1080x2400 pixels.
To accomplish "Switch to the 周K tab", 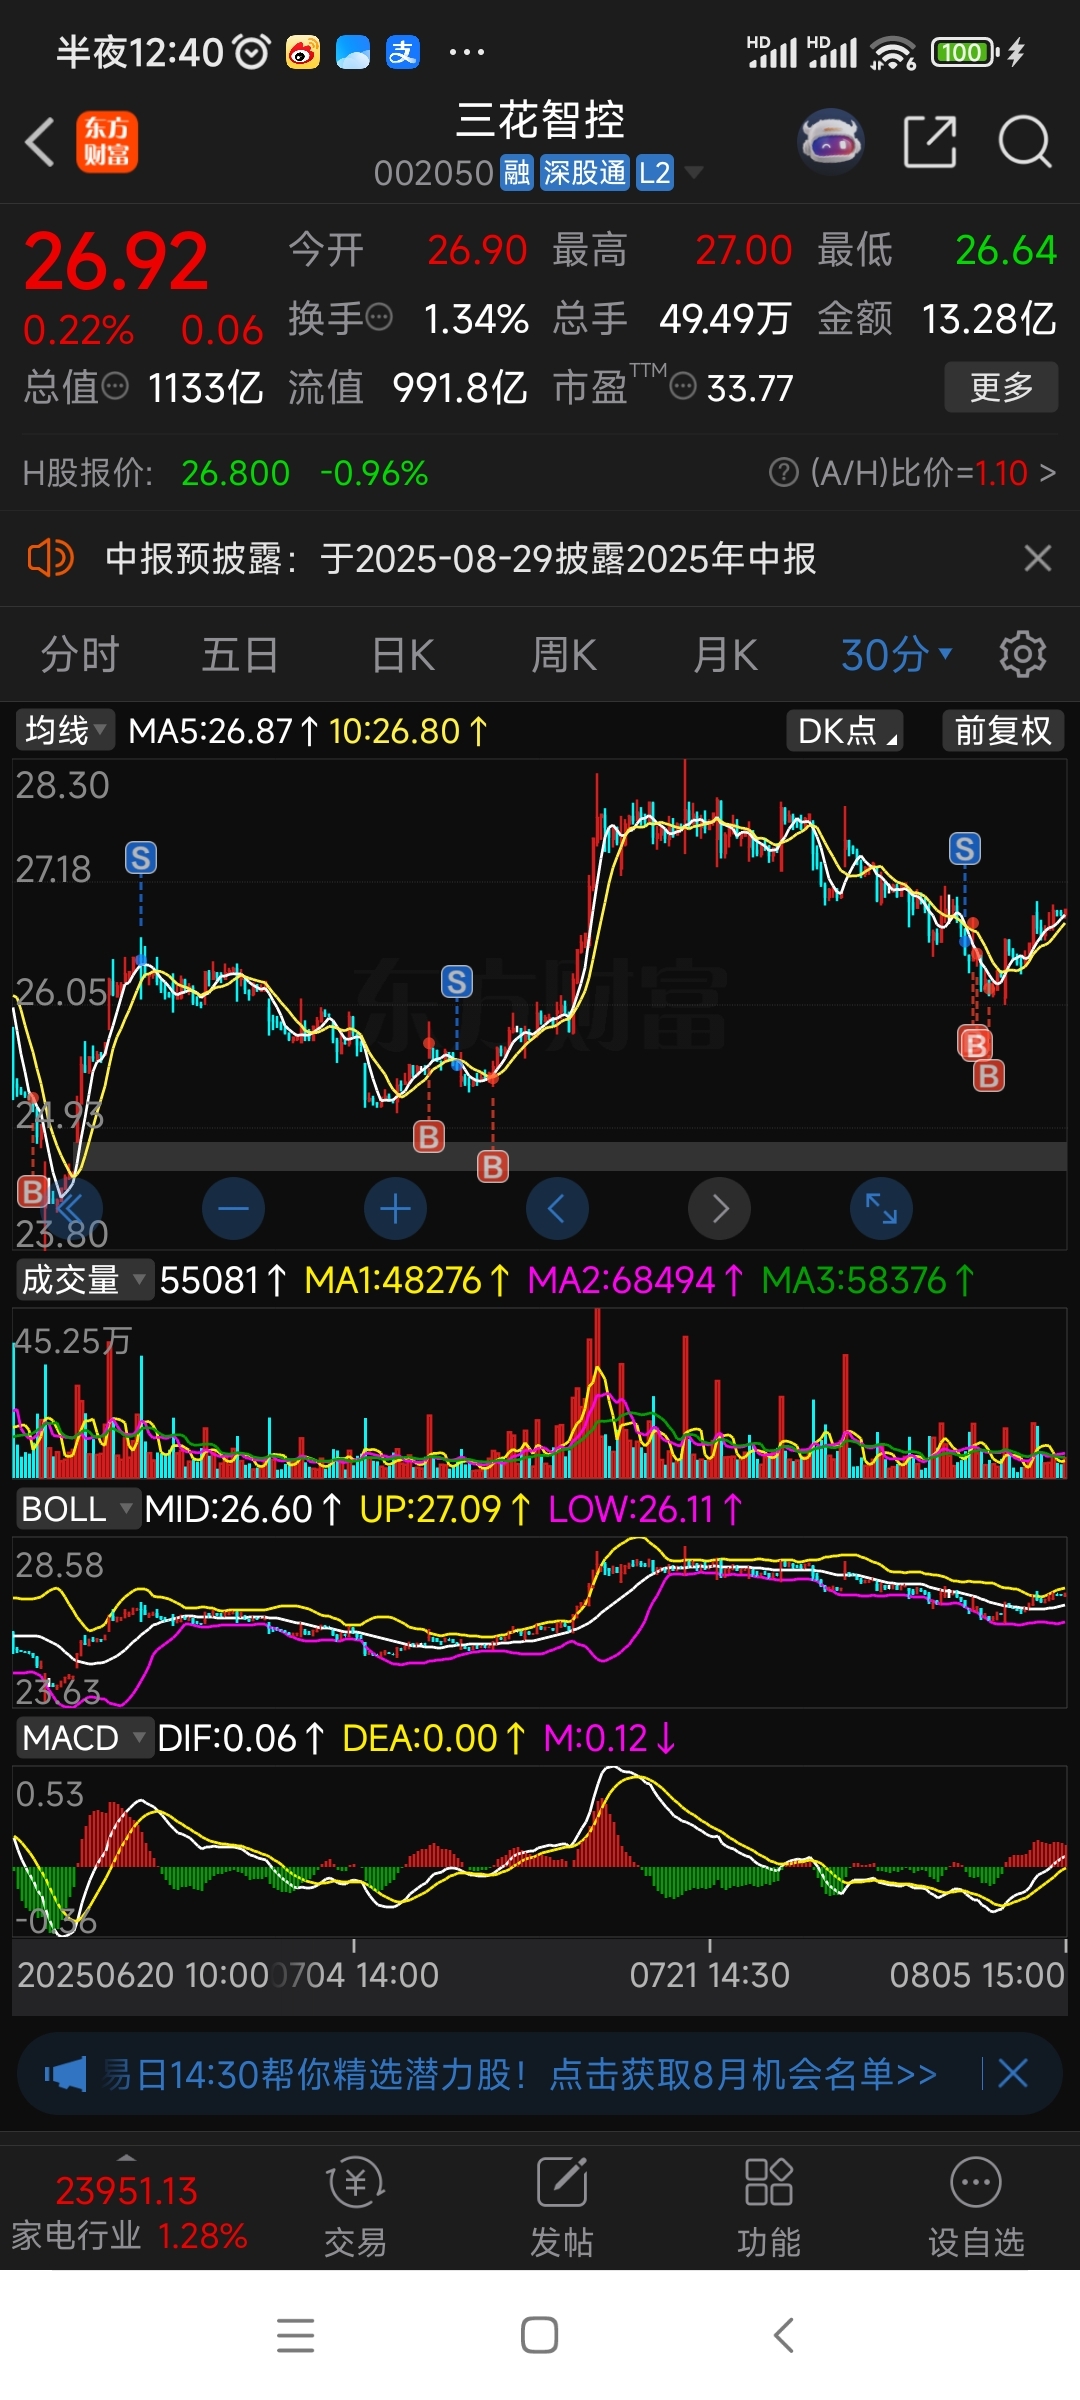I will (x=564, y=655).
